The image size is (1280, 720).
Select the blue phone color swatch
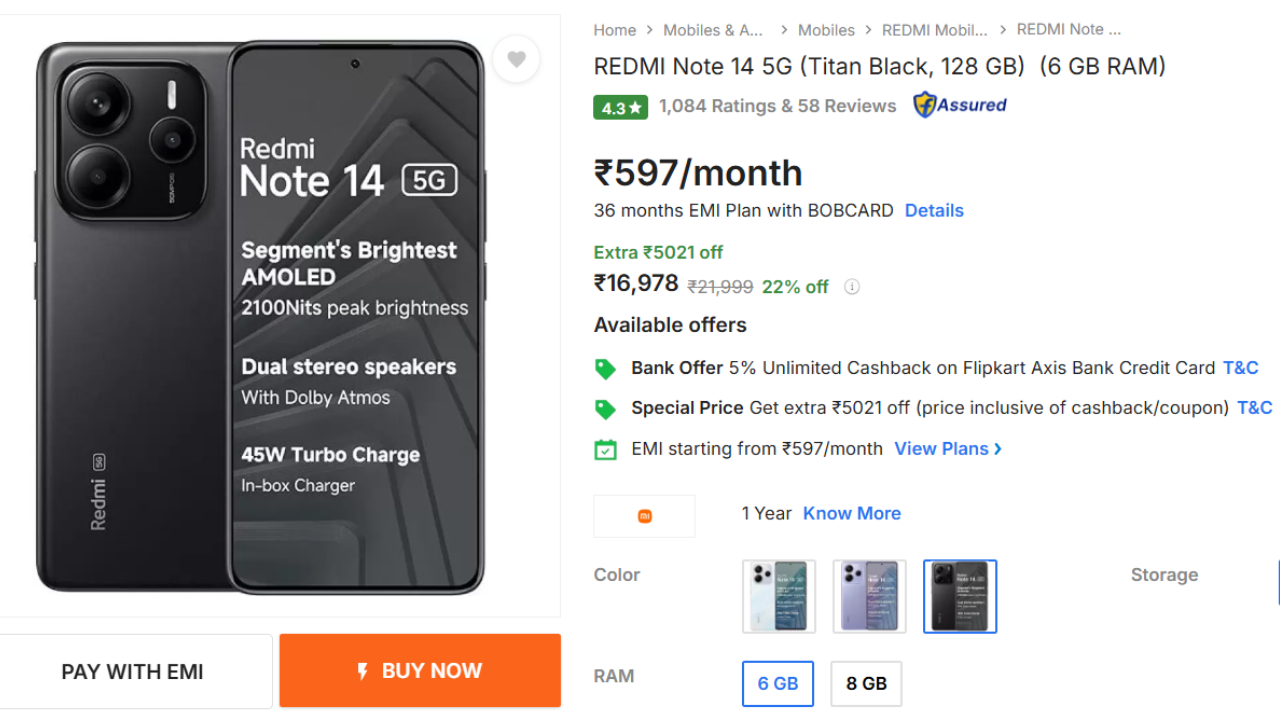(x=778, y=596)
